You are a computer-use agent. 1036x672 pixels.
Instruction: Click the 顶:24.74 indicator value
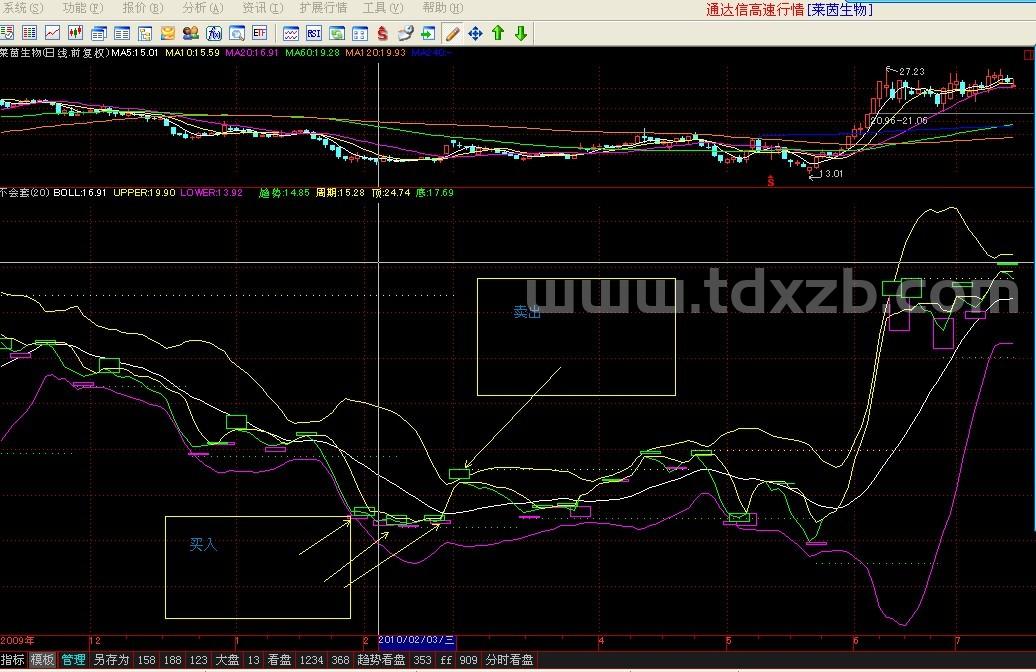[x=390, y=193]
